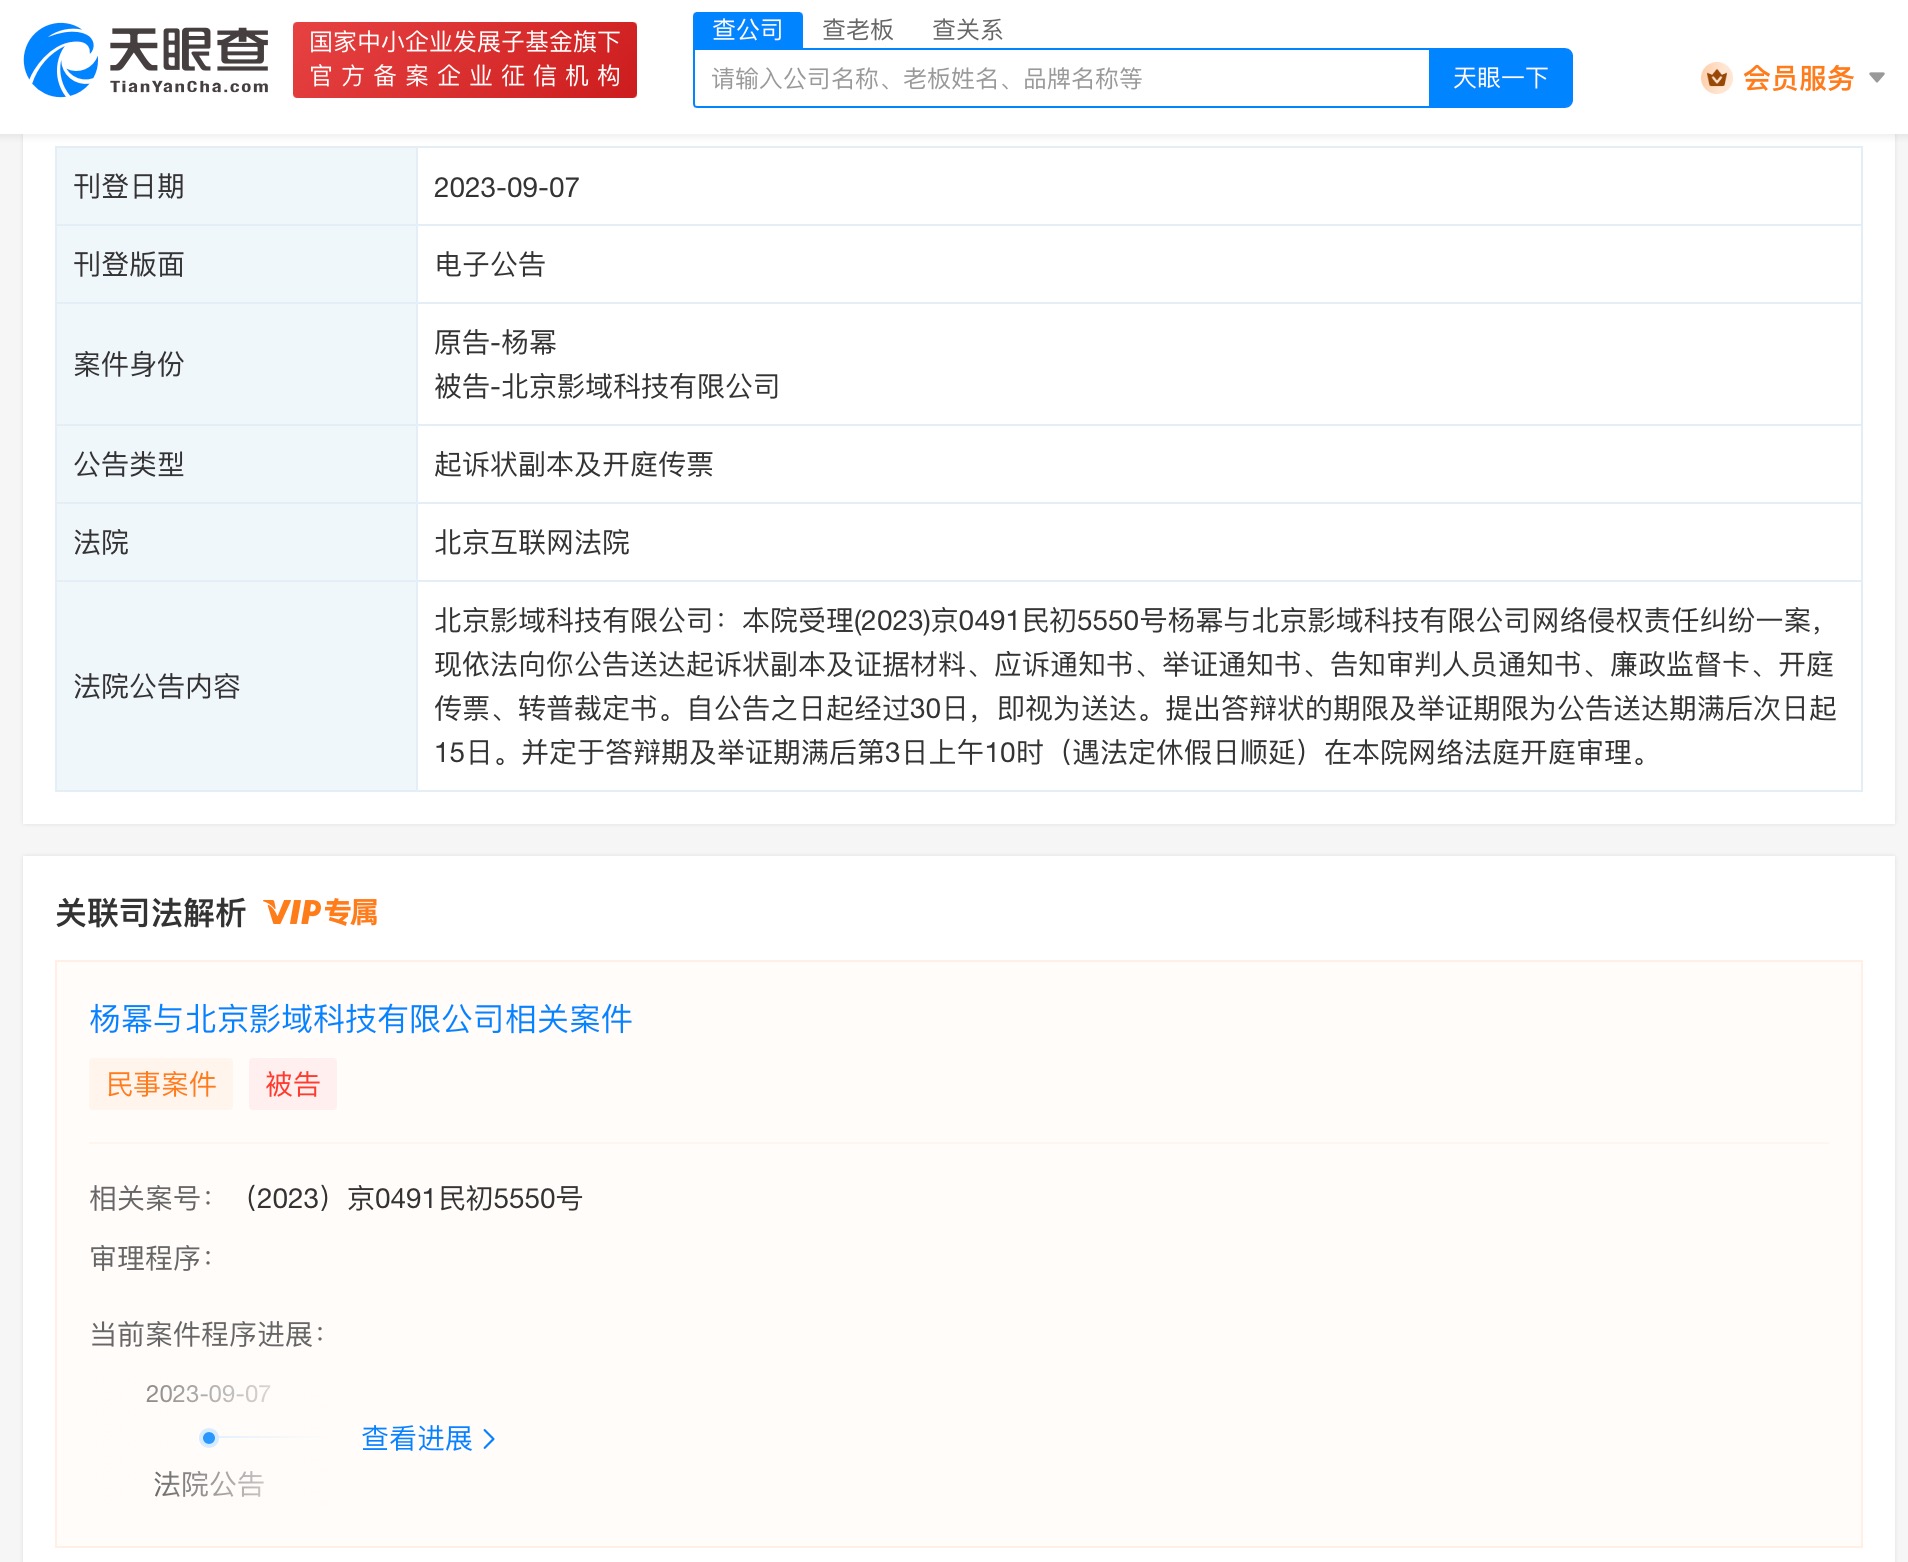
Task: Click the court name 北京互联网法院
Action: [x=531, y=543]
